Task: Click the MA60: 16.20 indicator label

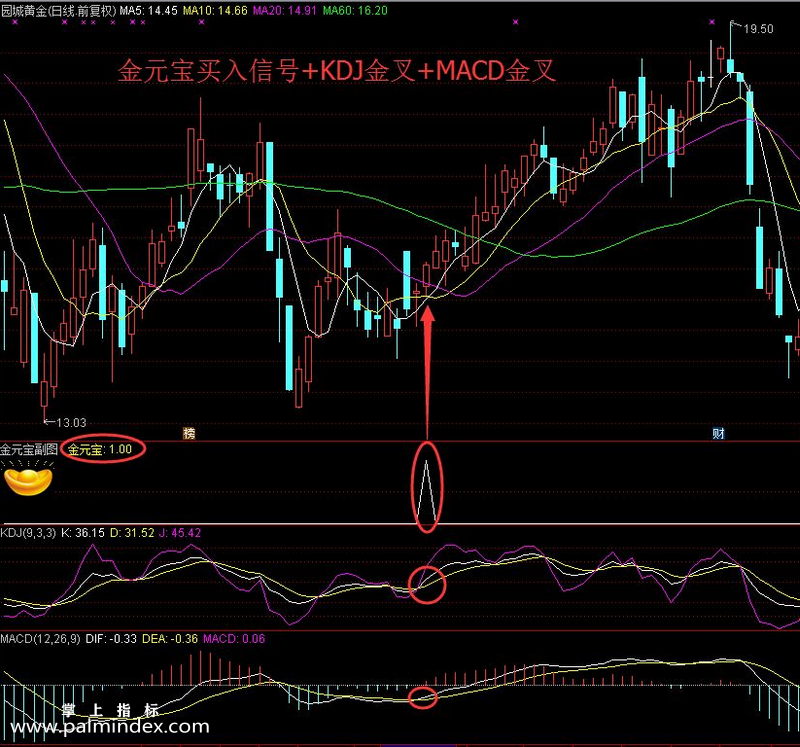Action: [355, 11]
